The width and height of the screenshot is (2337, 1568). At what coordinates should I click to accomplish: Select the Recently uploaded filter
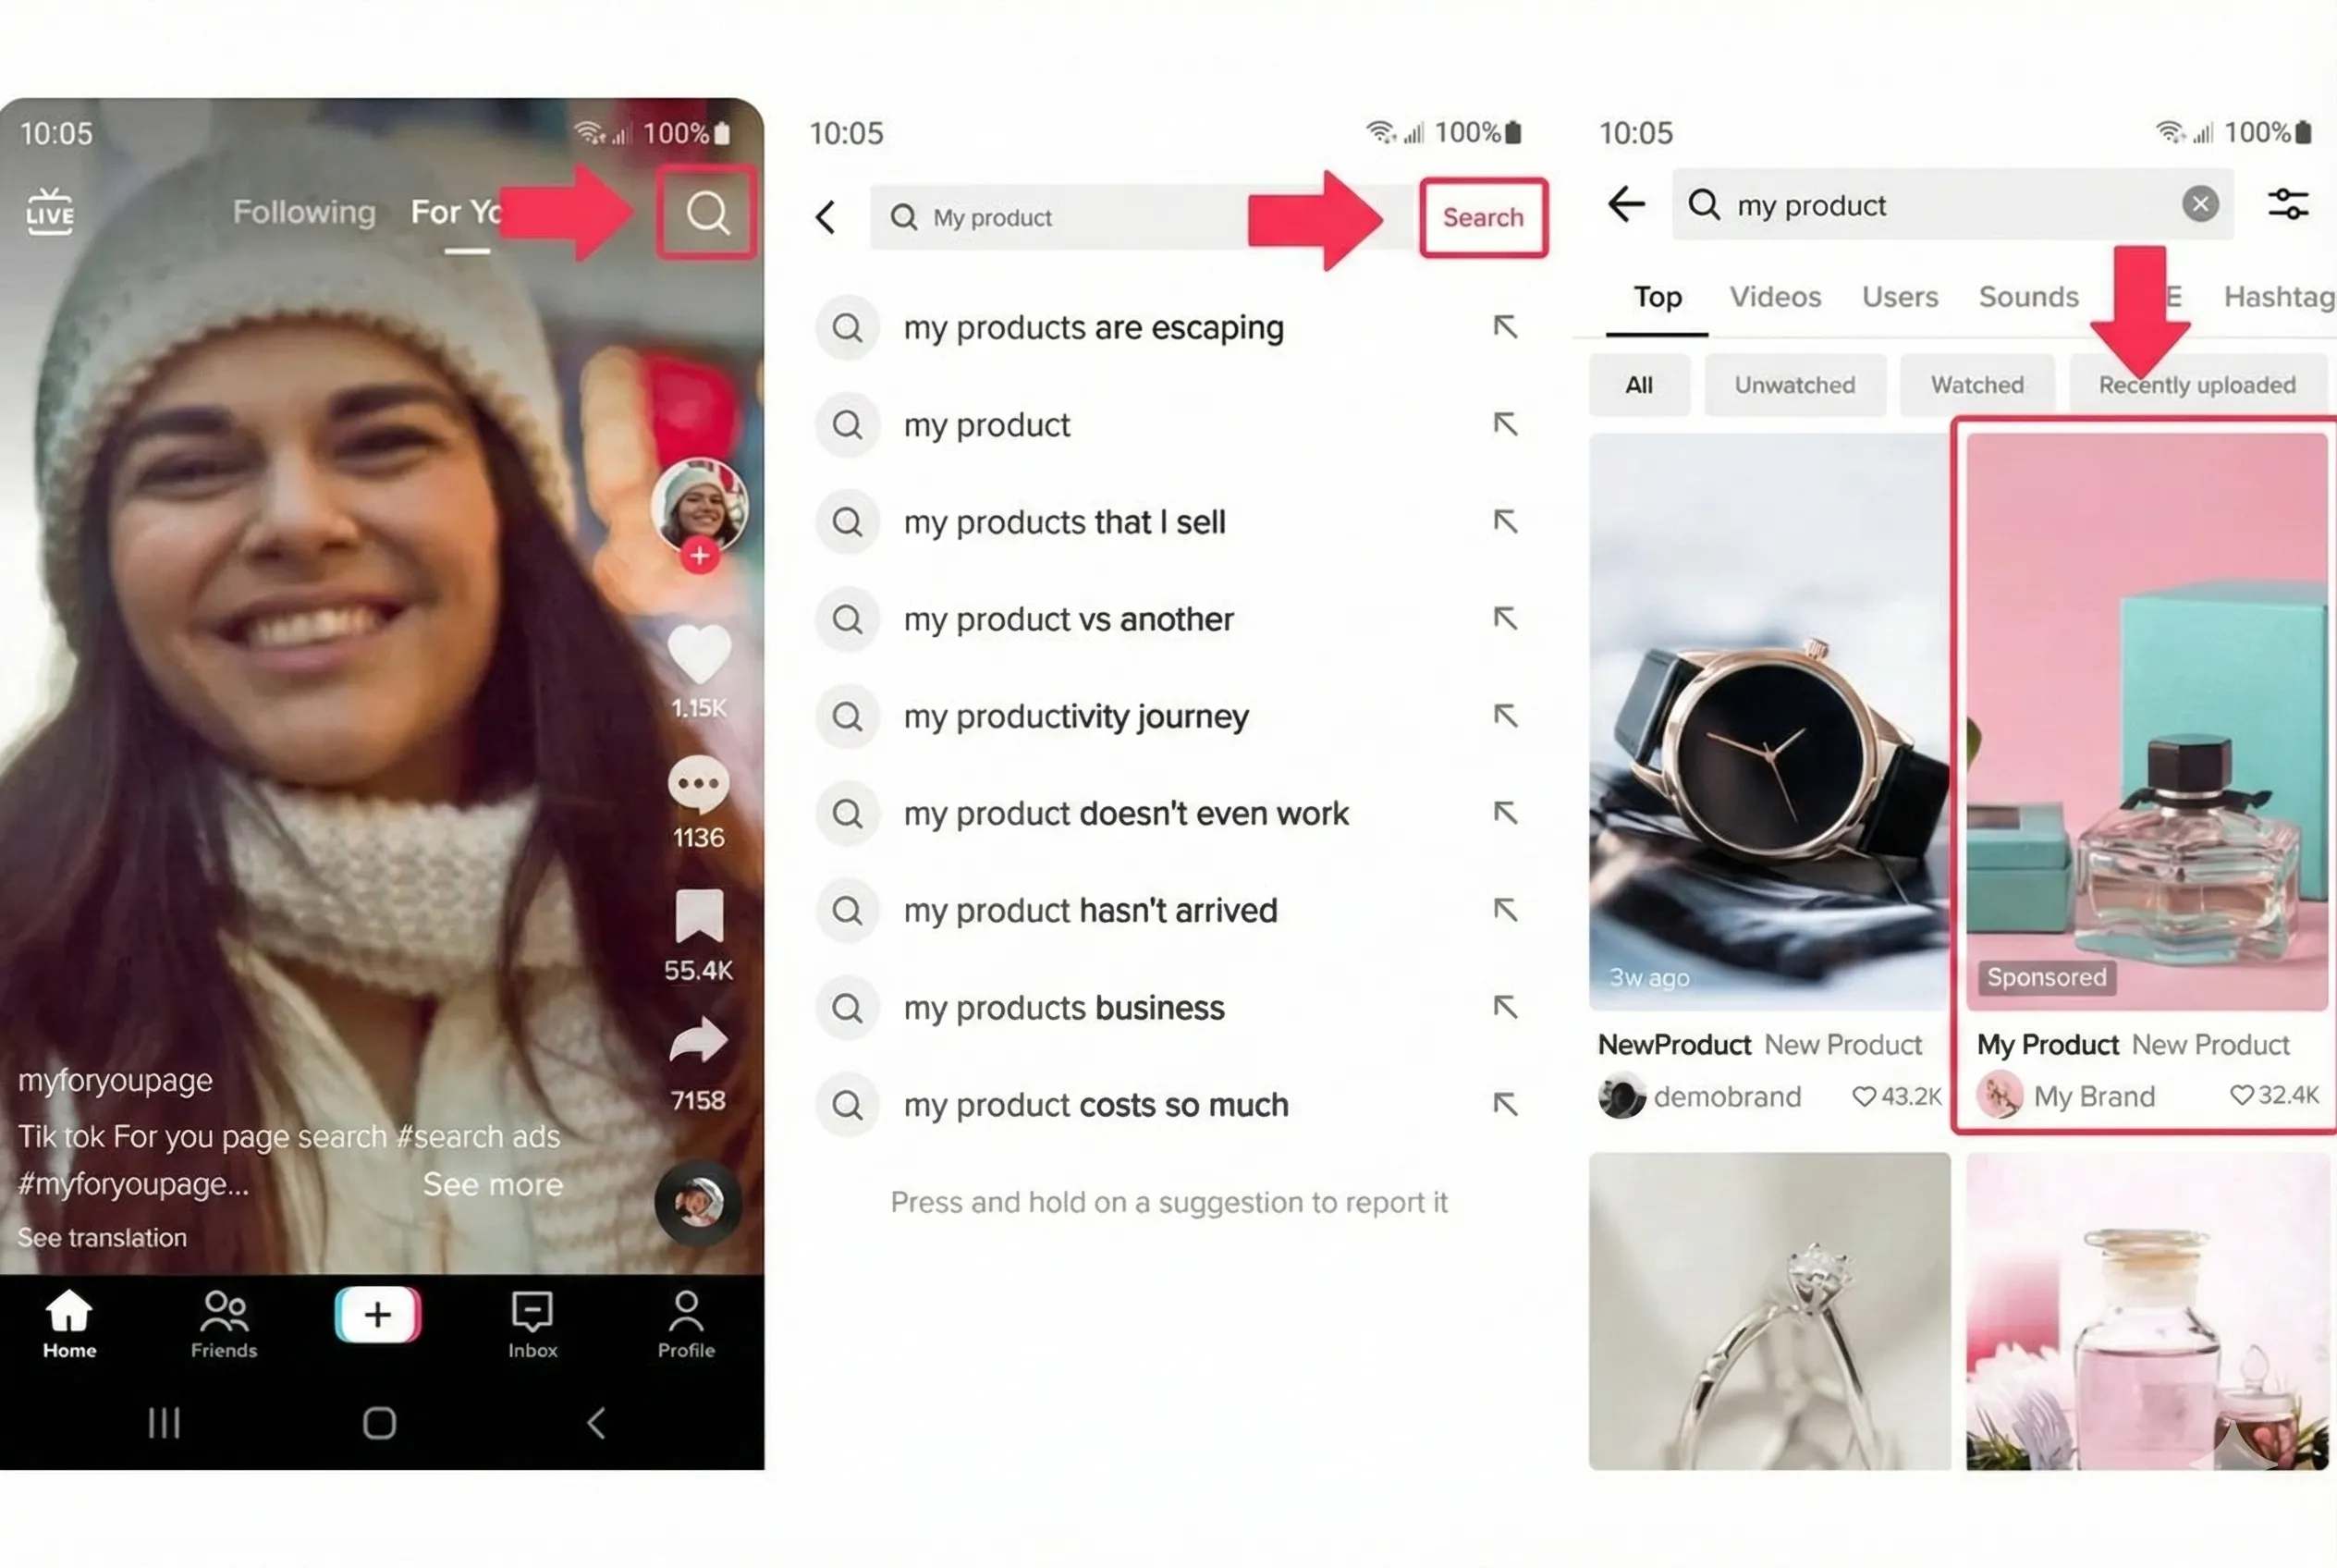2196,384
